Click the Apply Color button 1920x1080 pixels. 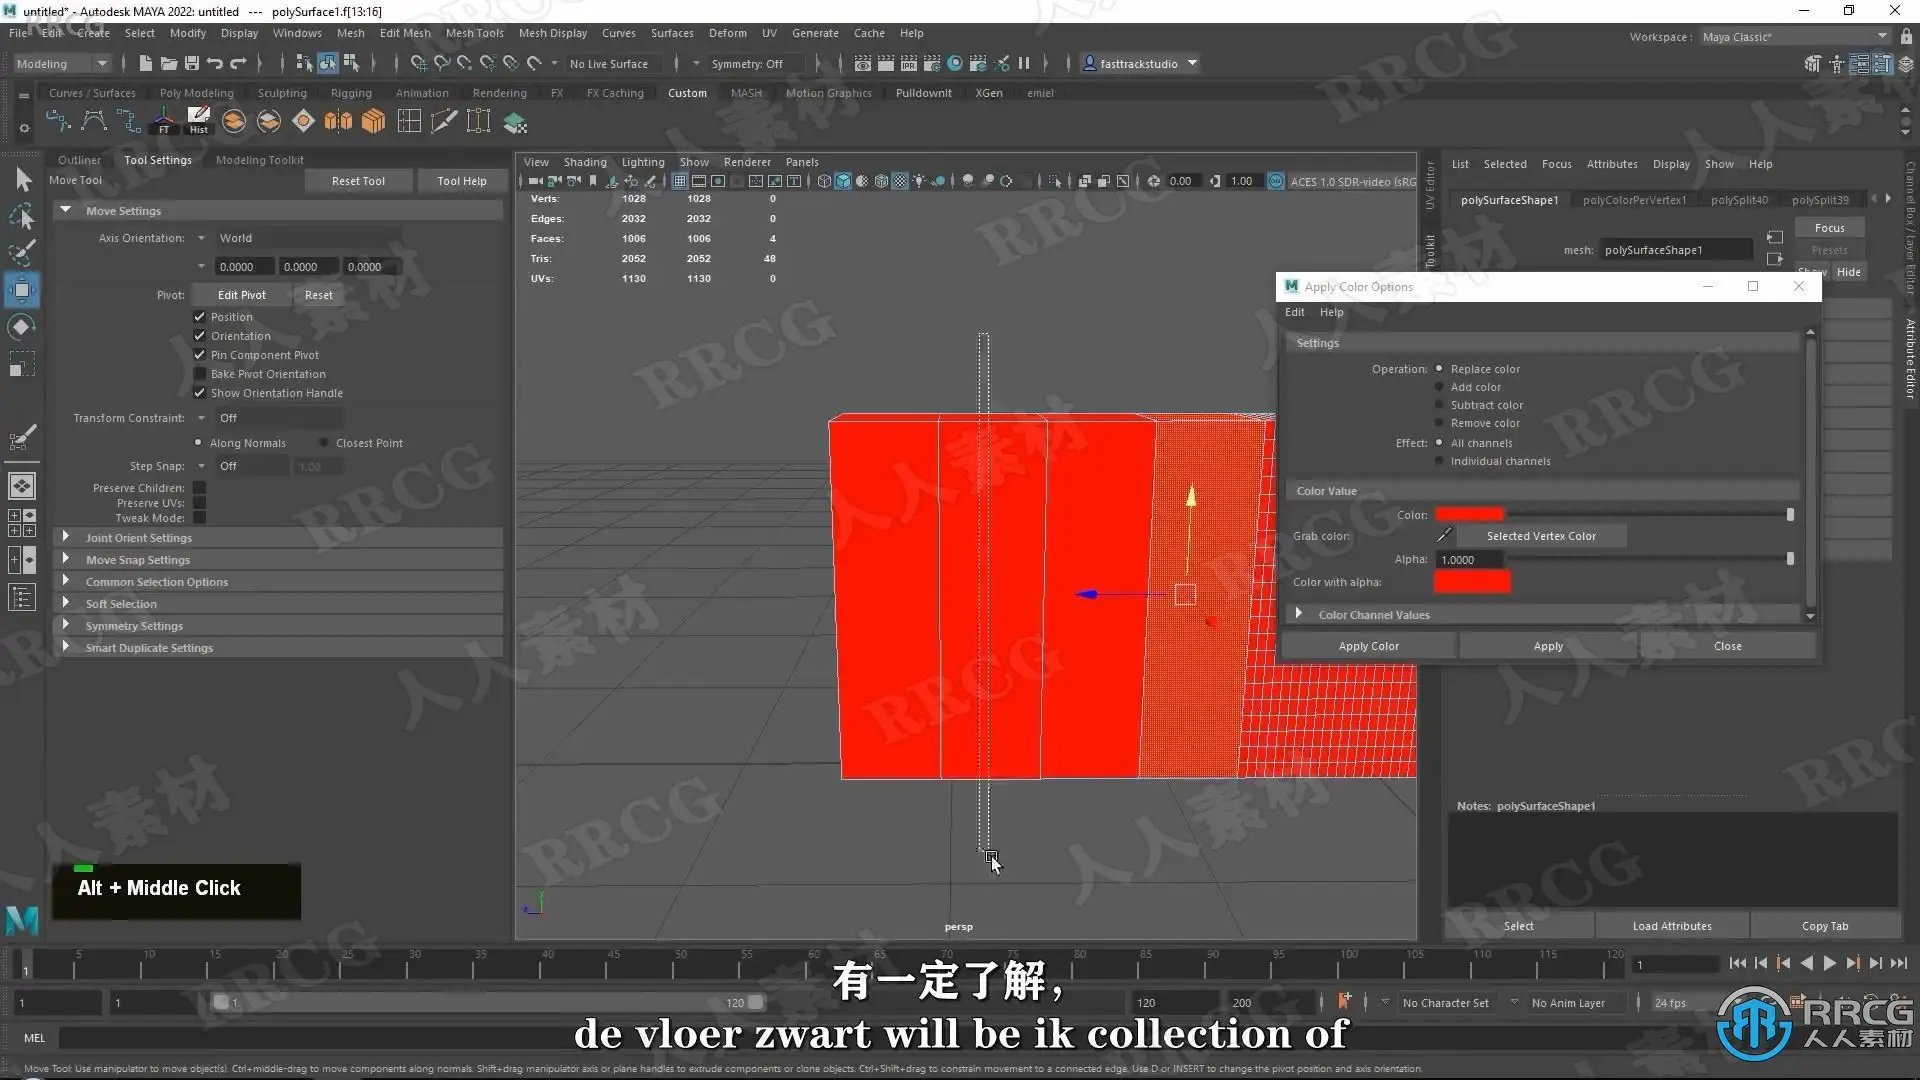1368,646
